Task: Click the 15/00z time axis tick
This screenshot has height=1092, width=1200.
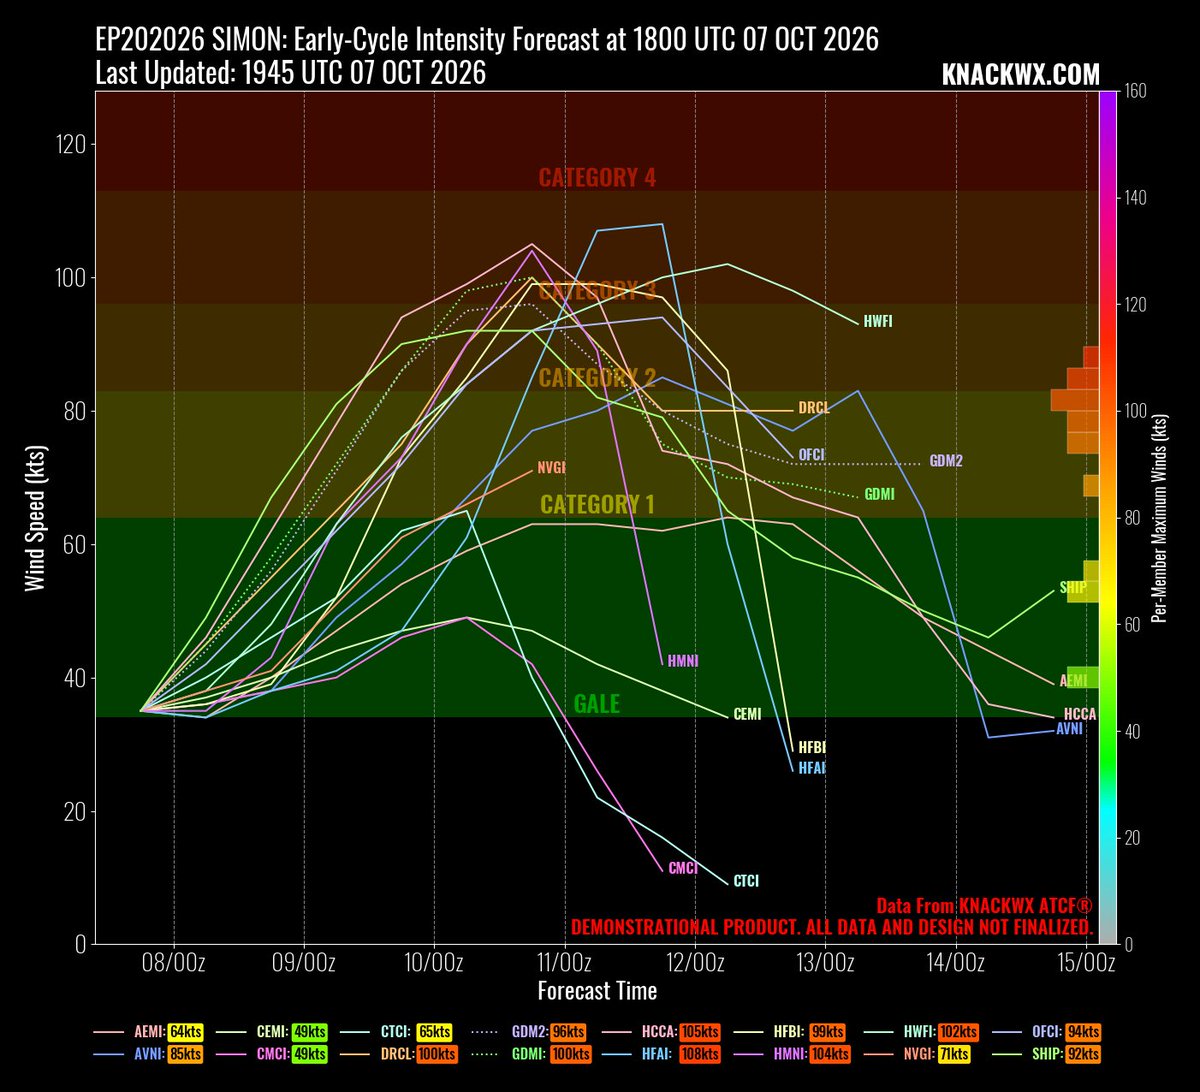Action: click(x=1086, y=963)
